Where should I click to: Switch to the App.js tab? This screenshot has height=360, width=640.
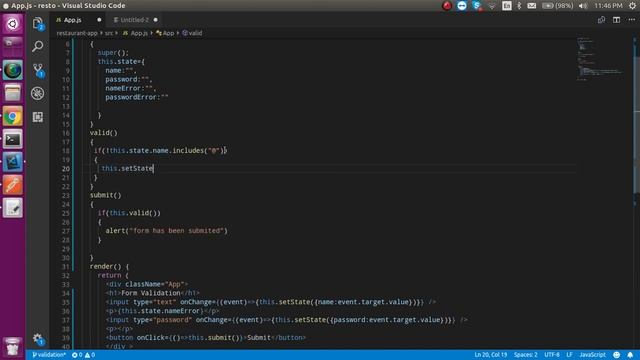73,20
